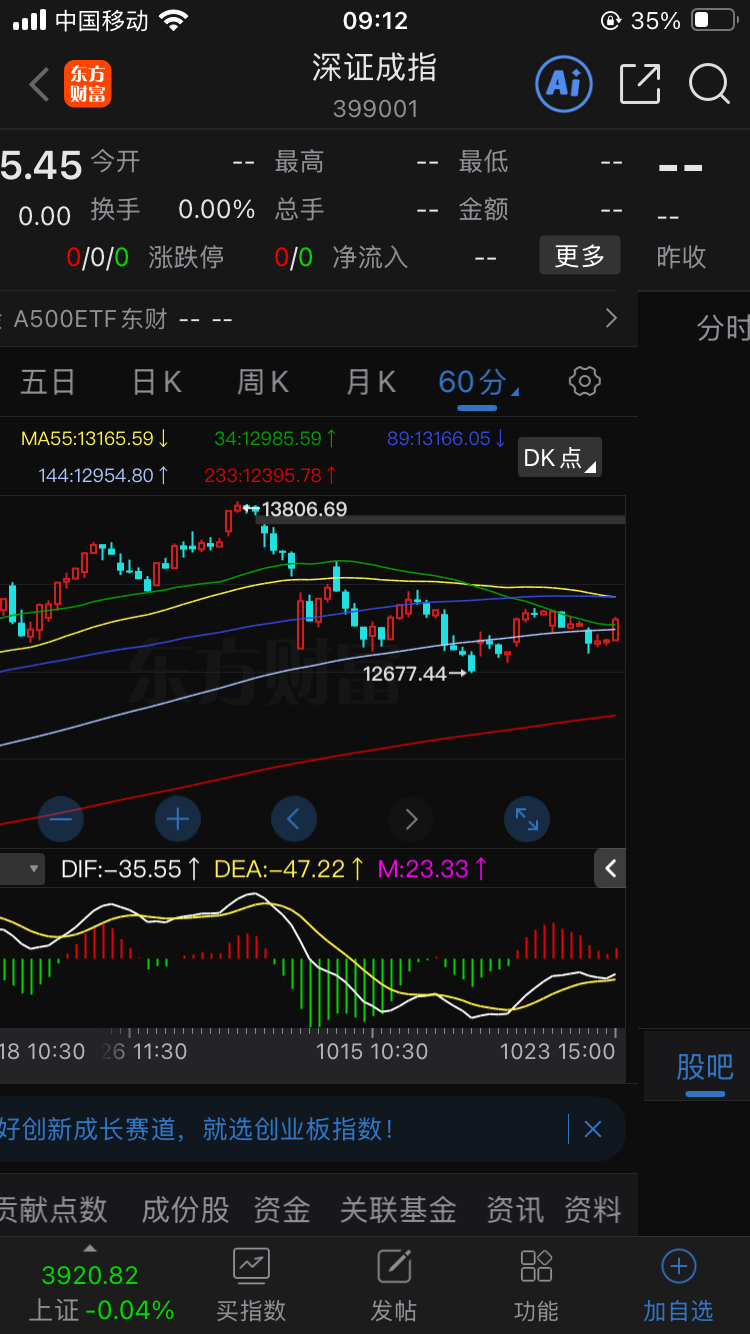Image resolution: width=750 pixels, height=1334 pixels.
Task: Tap the 更多 button
Action: [x=580, y=256]
